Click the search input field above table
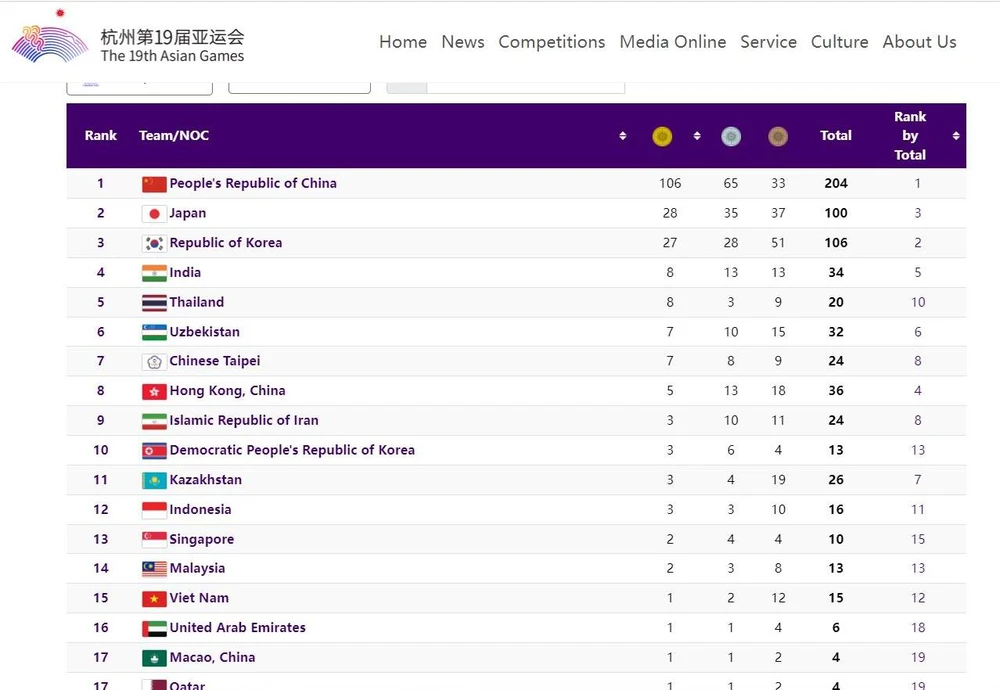1000x690 pixels. coord(525,86)
